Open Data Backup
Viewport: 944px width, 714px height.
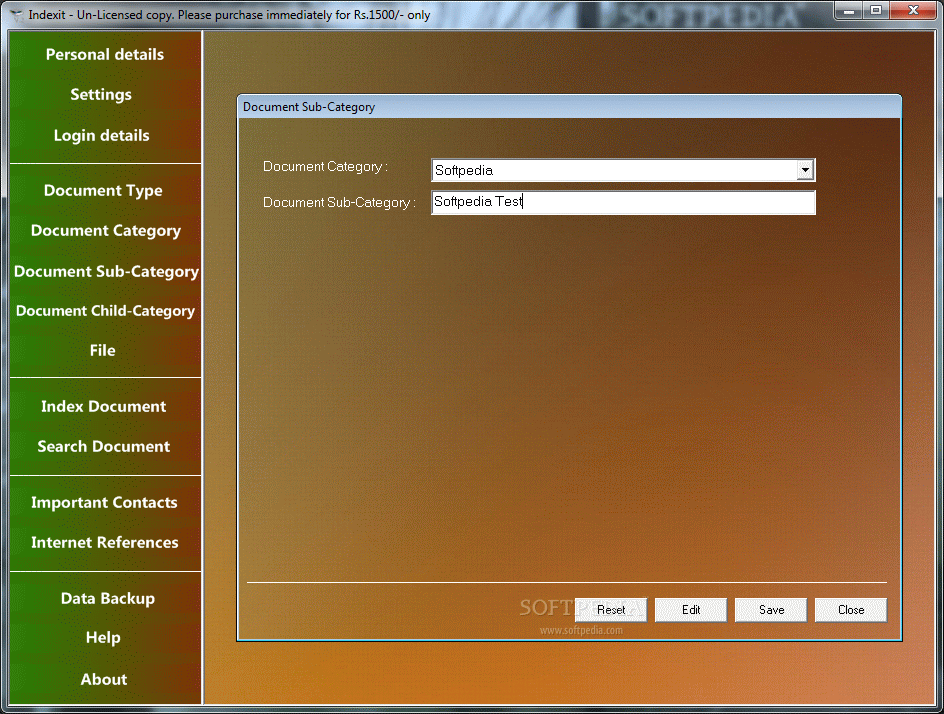(108, 598)
